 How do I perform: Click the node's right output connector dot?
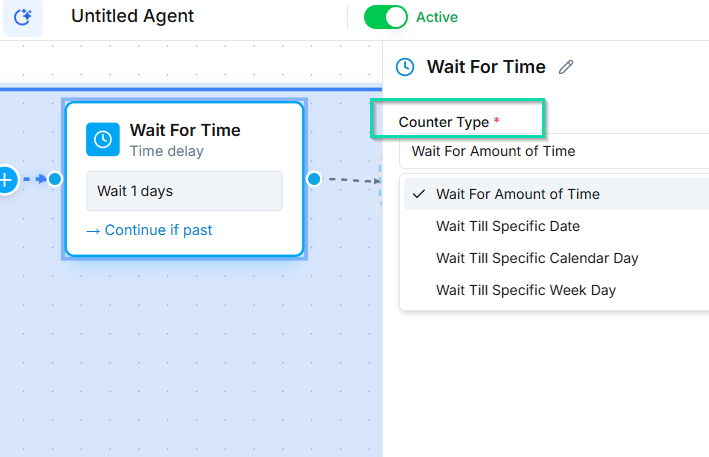314,179
